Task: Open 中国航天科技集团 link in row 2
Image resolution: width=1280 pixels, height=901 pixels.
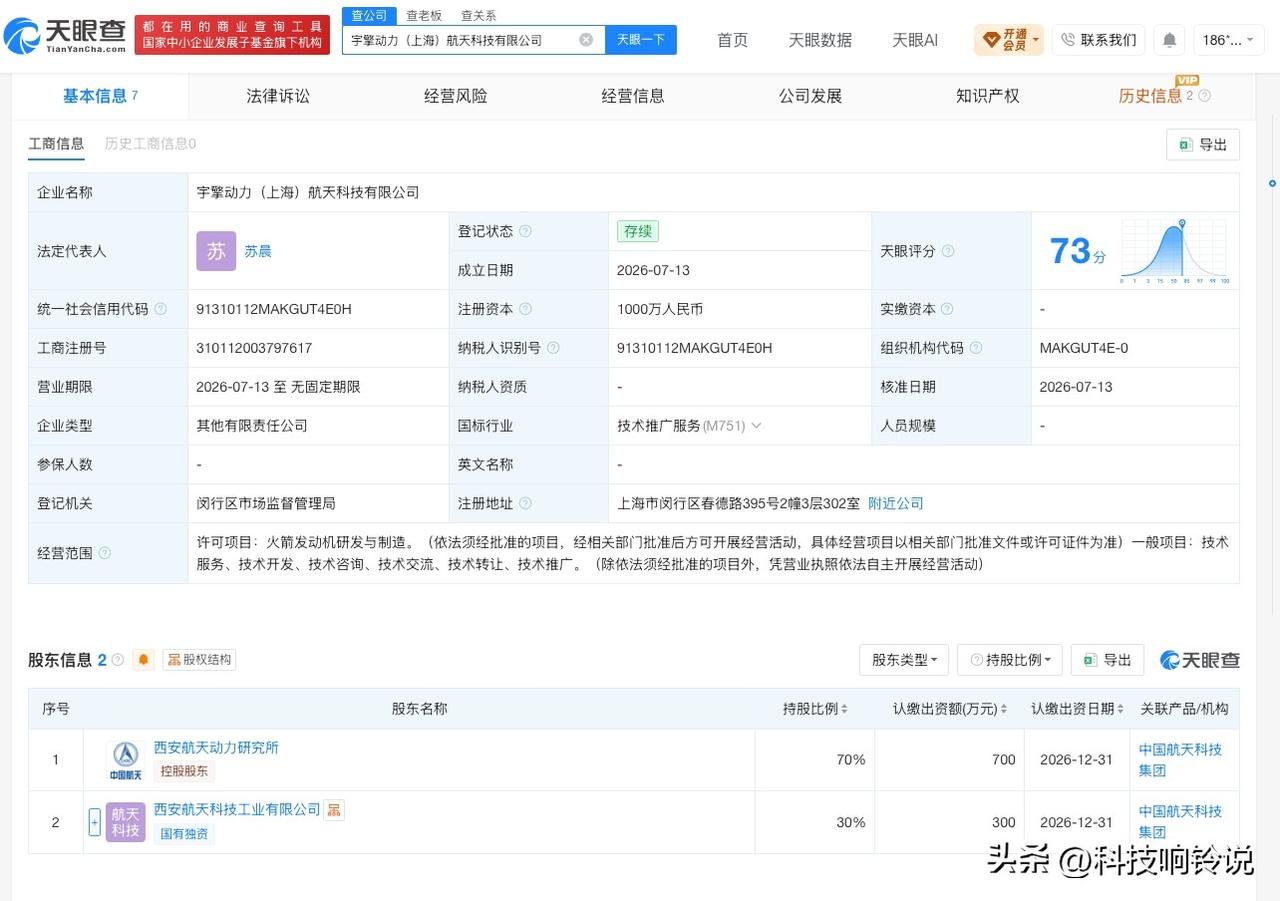Action: pyautogui.click(x=1180, y=822)
